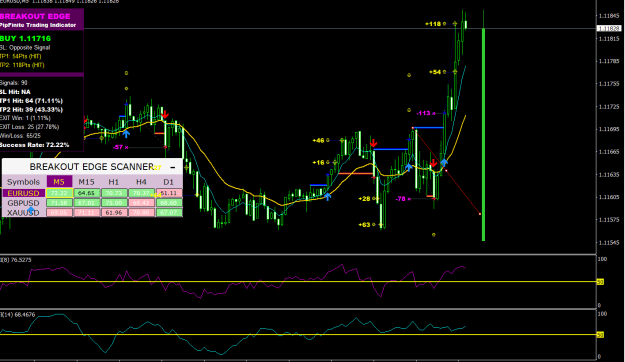Open EURUSD H1 scanner cell

coord(114,193)
